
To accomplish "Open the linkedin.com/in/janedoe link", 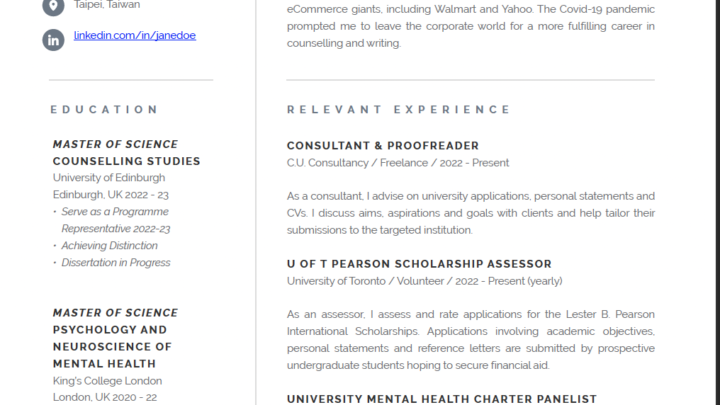I will pyautogui.click(x=135, y=35).
